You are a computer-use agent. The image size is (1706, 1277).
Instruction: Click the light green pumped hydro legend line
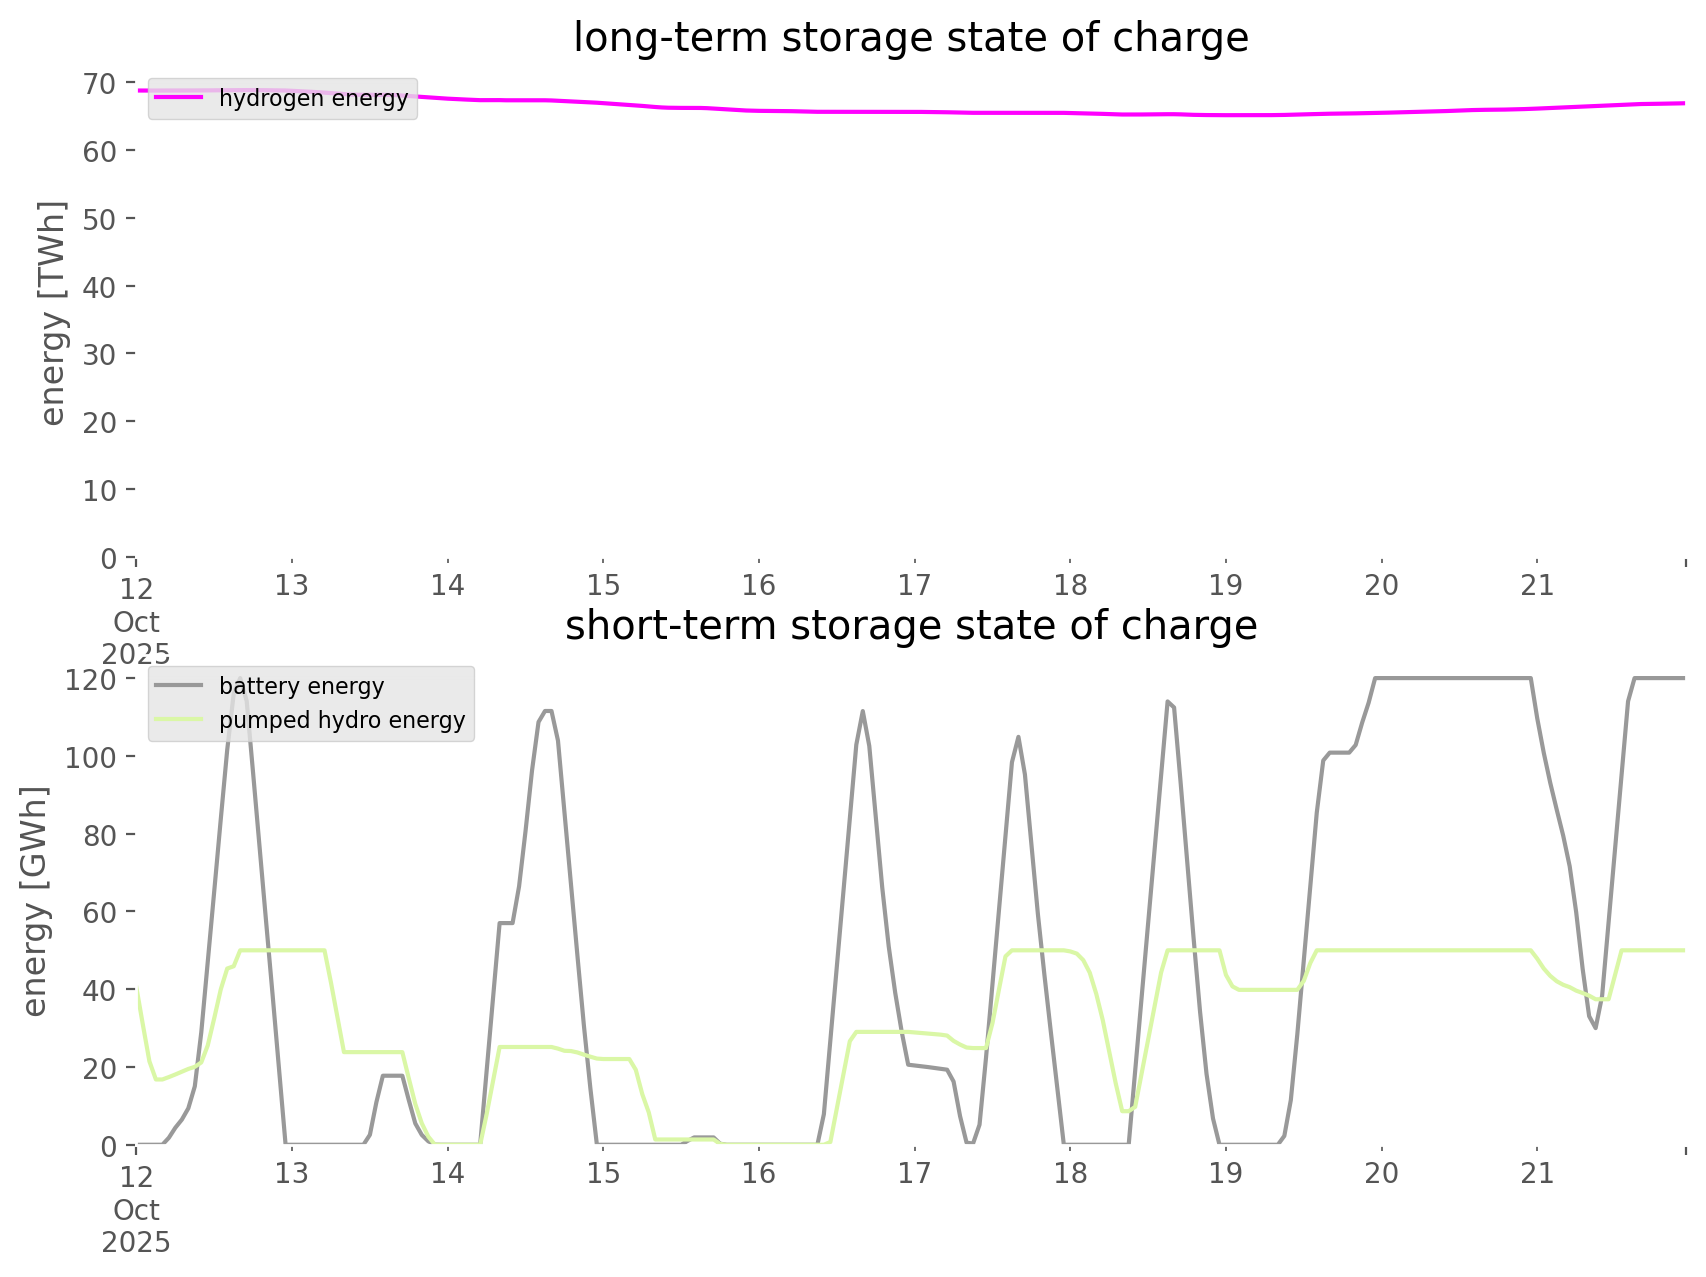pyautogui.click(x=179, y=720)
